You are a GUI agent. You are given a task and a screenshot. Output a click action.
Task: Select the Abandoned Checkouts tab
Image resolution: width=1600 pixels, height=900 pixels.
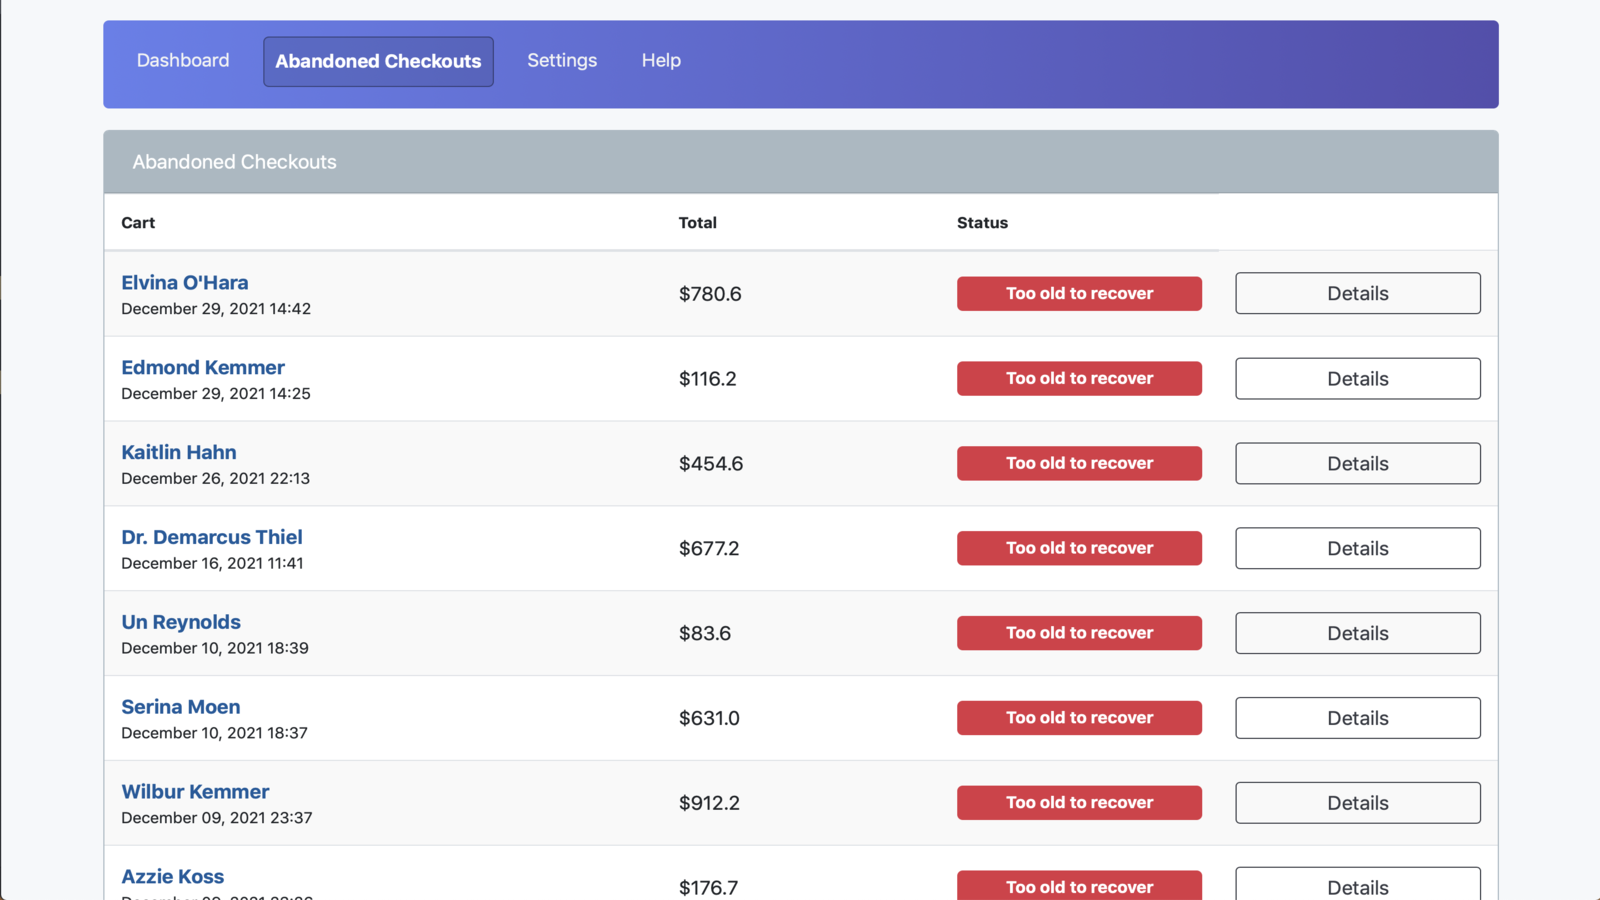tap(378, 61)
